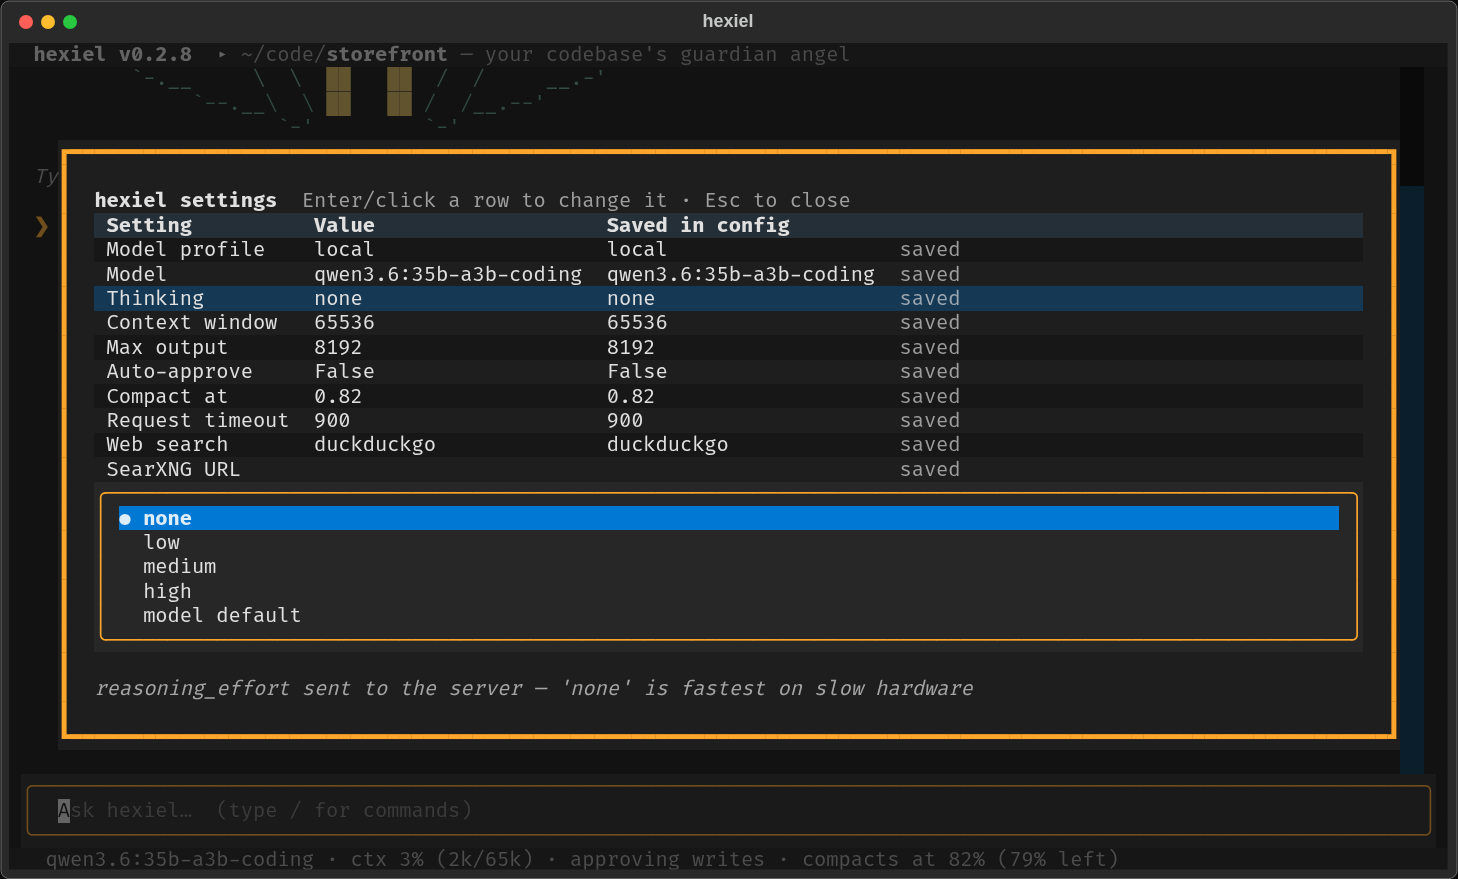Screen dimensions: 1458x879
Task: Click the Web search value 'duckduckgo'
Action: point(375,444)
